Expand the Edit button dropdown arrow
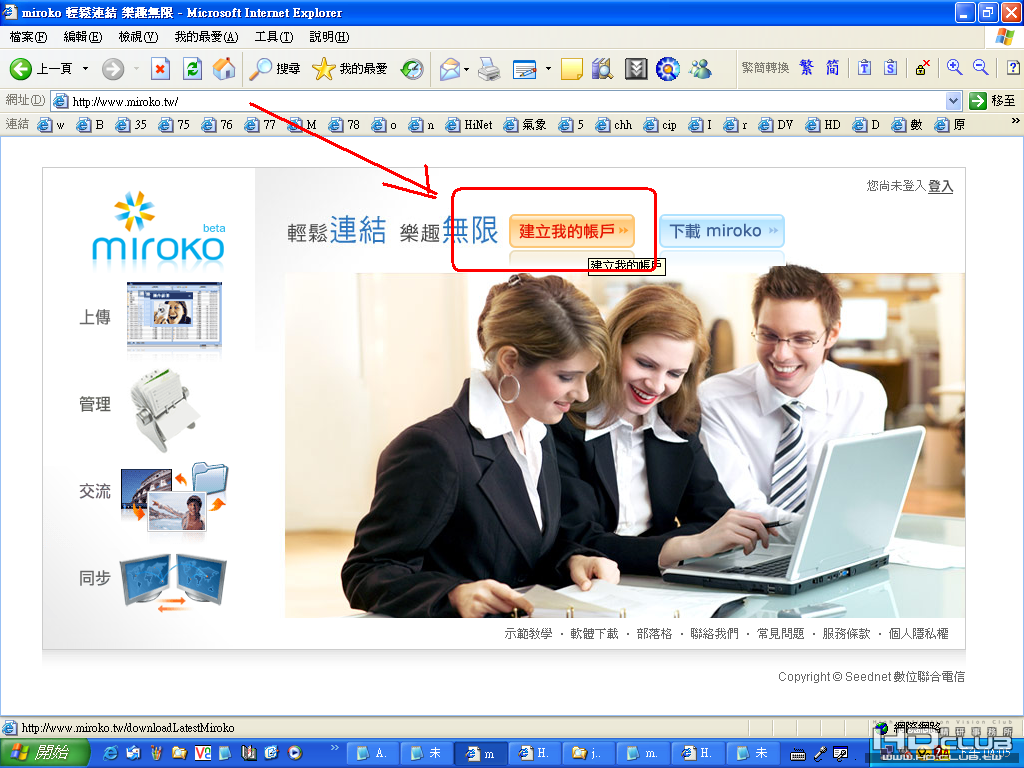Screen dimensions: 1024x768 (x=548, y=69)
